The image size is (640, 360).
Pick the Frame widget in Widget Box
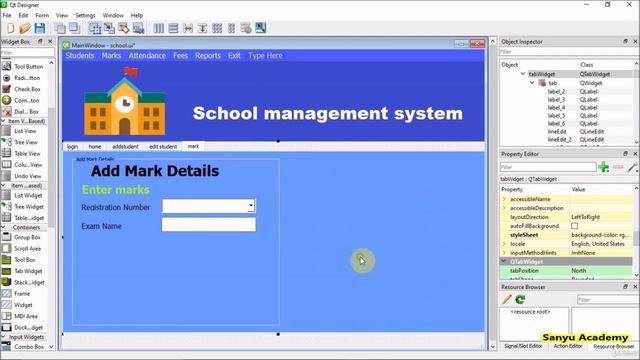(x=16, y=293)
